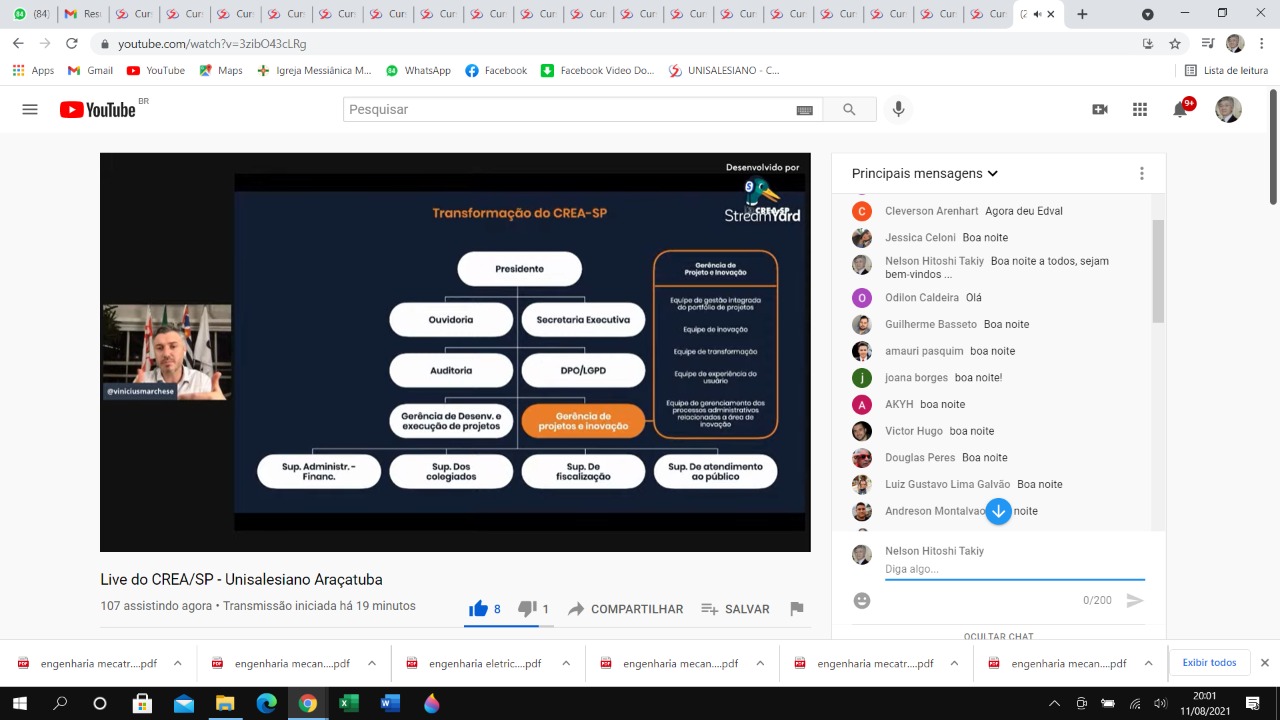
Task: Show all downloads with Exibir todos
Action: pos(1209,663)
